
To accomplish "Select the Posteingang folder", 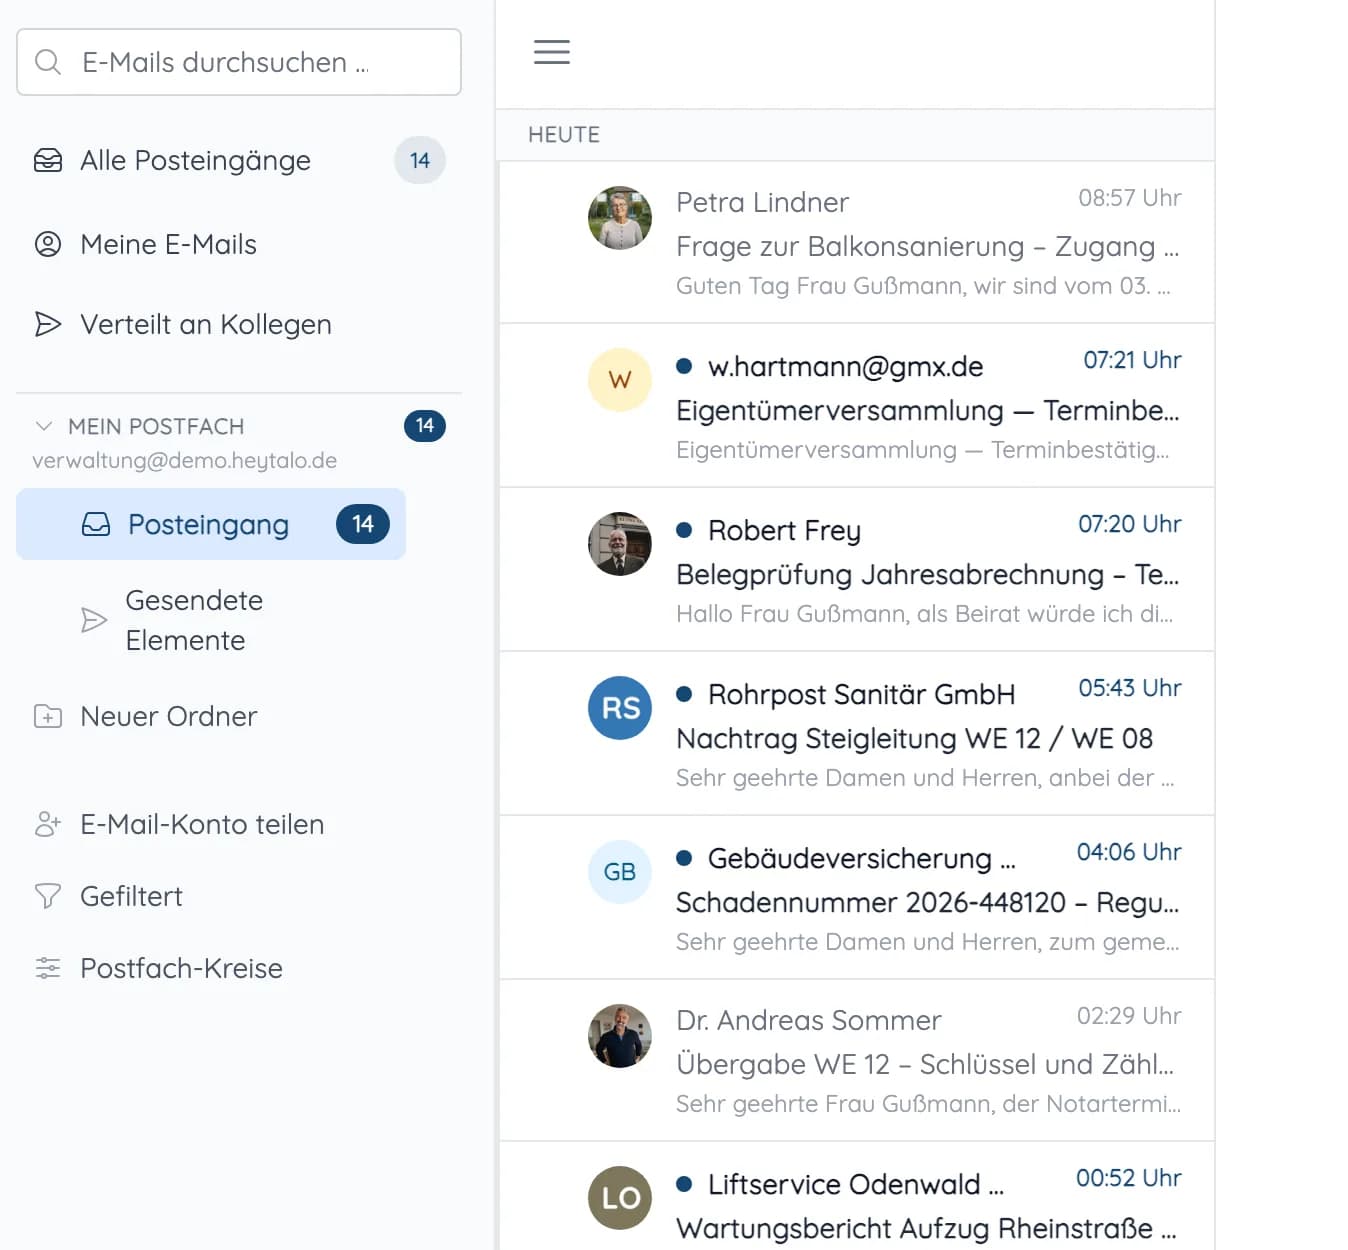I will click(211, 524).
